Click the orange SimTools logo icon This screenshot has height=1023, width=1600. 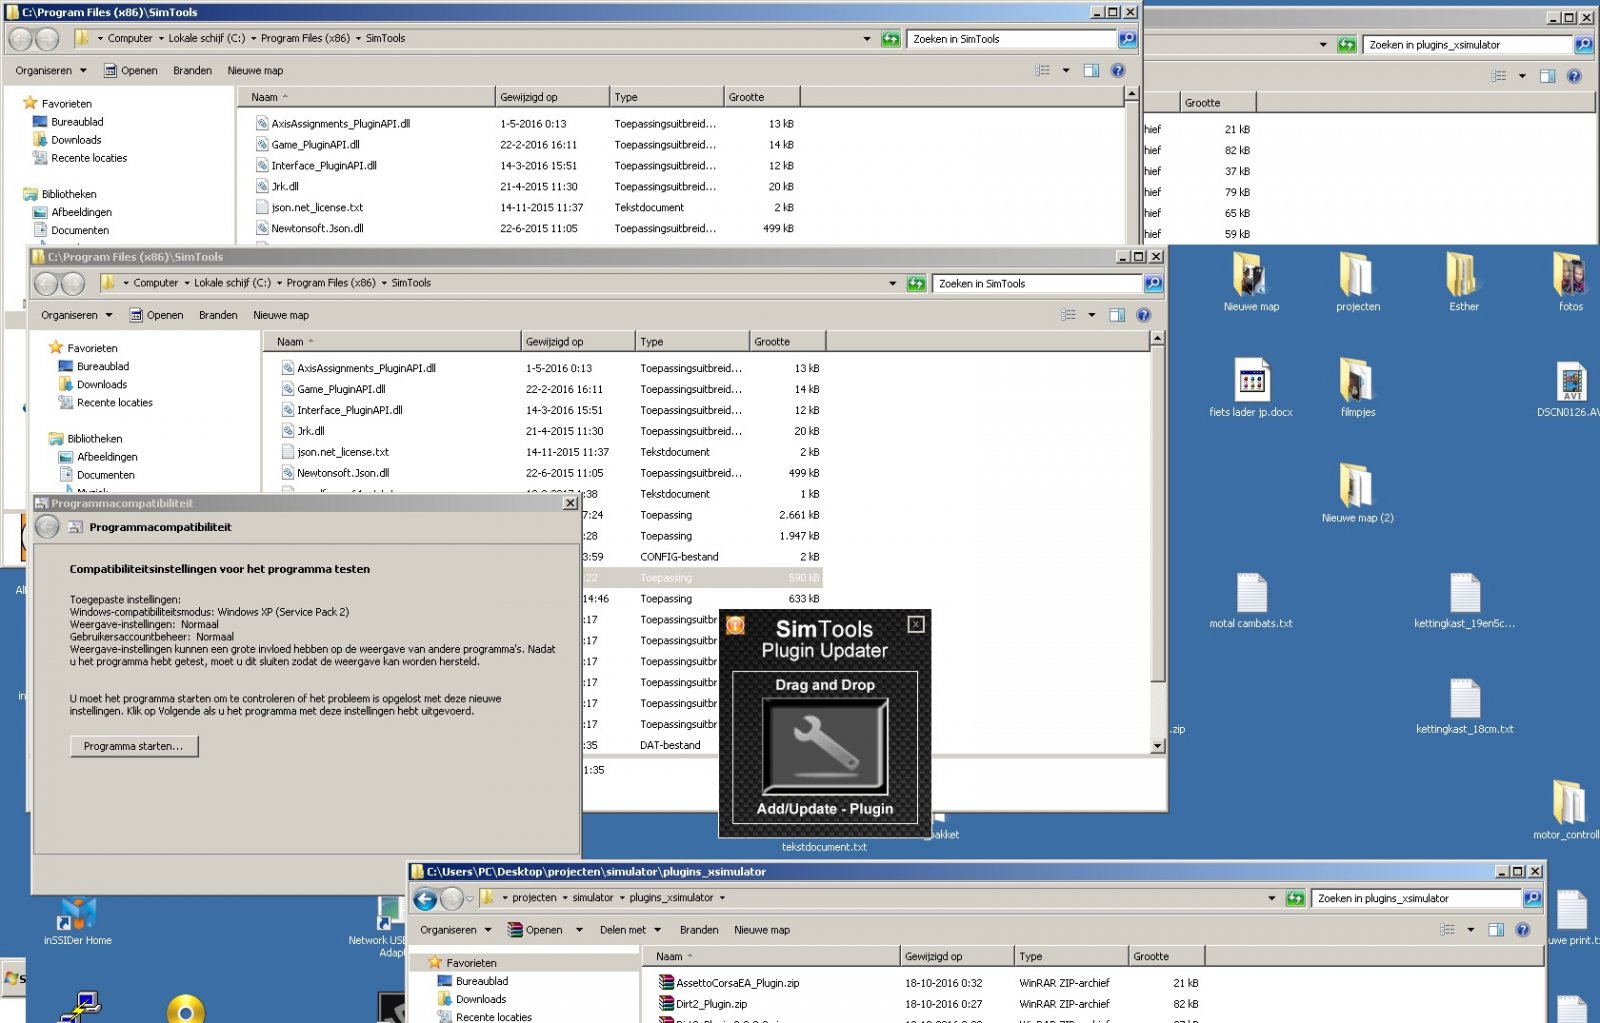point(736,626)
